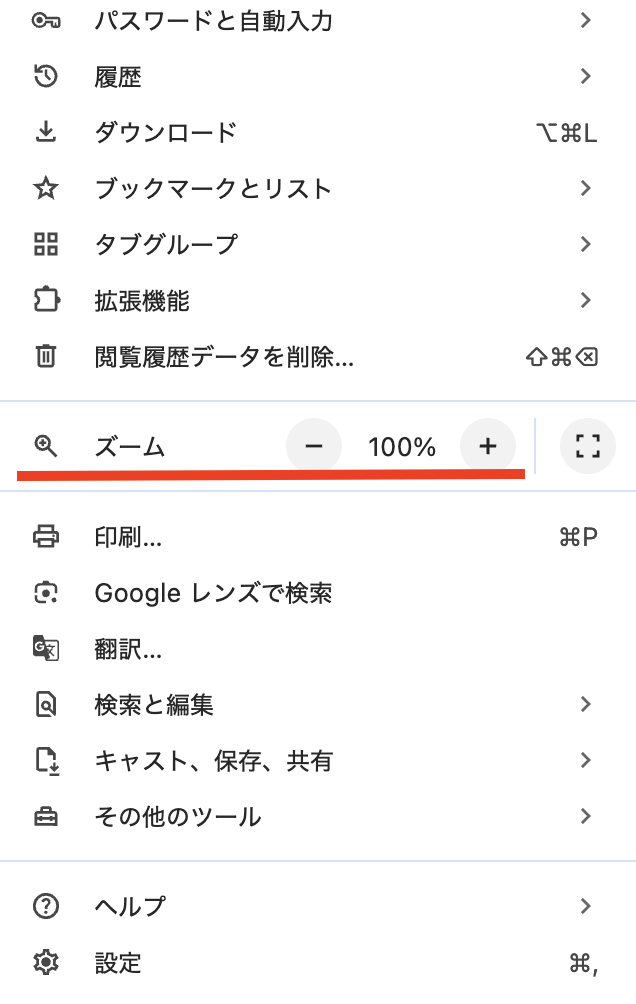This screenshot has width=636, height=1004.
Task: Select the キャスト、保存、共有 entry
Action: click(318, 760)
